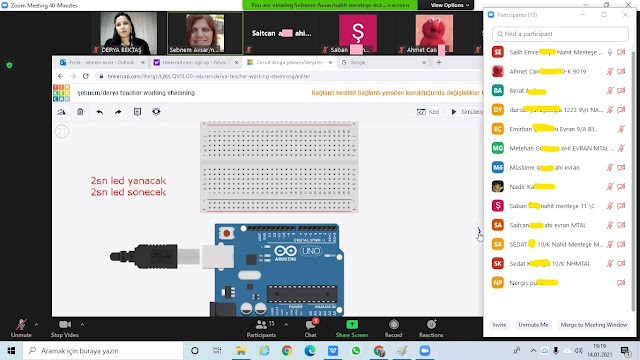
Task: Click the Arduino reset button on board
Action: pos(227,233)
